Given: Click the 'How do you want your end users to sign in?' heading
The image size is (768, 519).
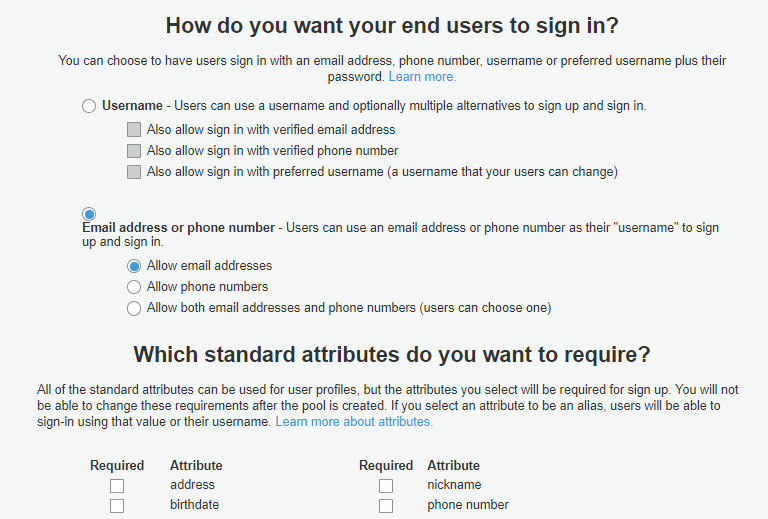Looking at the screenshot, I should (x=392, y=27).
